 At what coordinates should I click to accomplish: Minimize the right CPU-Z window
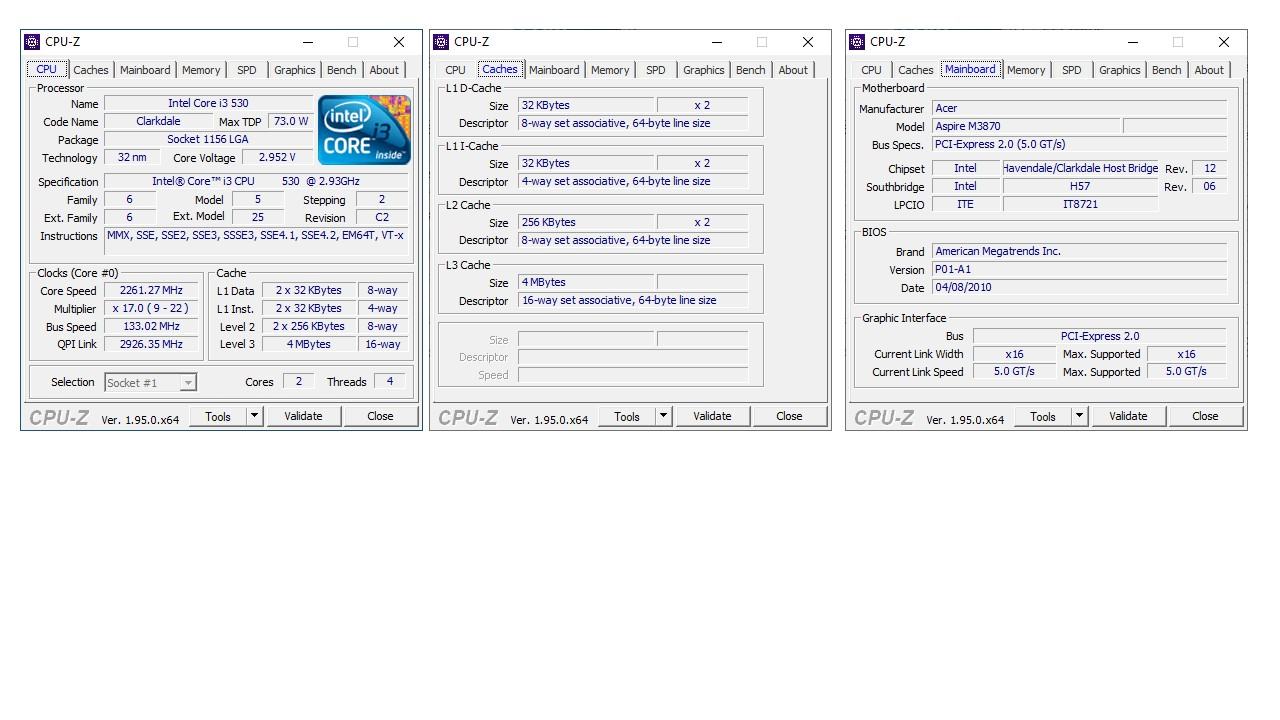point(1133,42)
